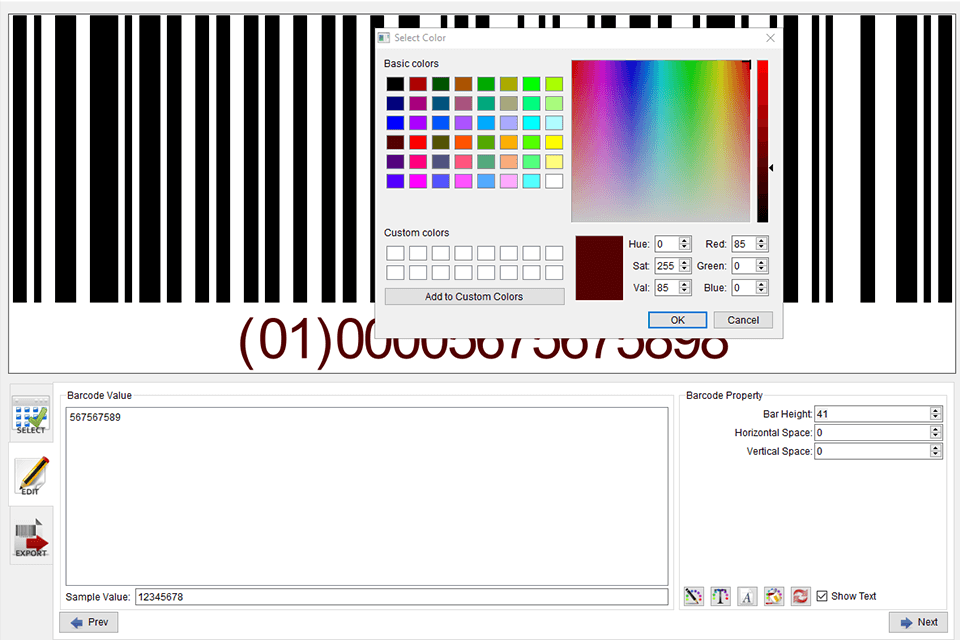Confirm the color with OK
This screenshot has width=960, height=640.
tap(677, 320)
